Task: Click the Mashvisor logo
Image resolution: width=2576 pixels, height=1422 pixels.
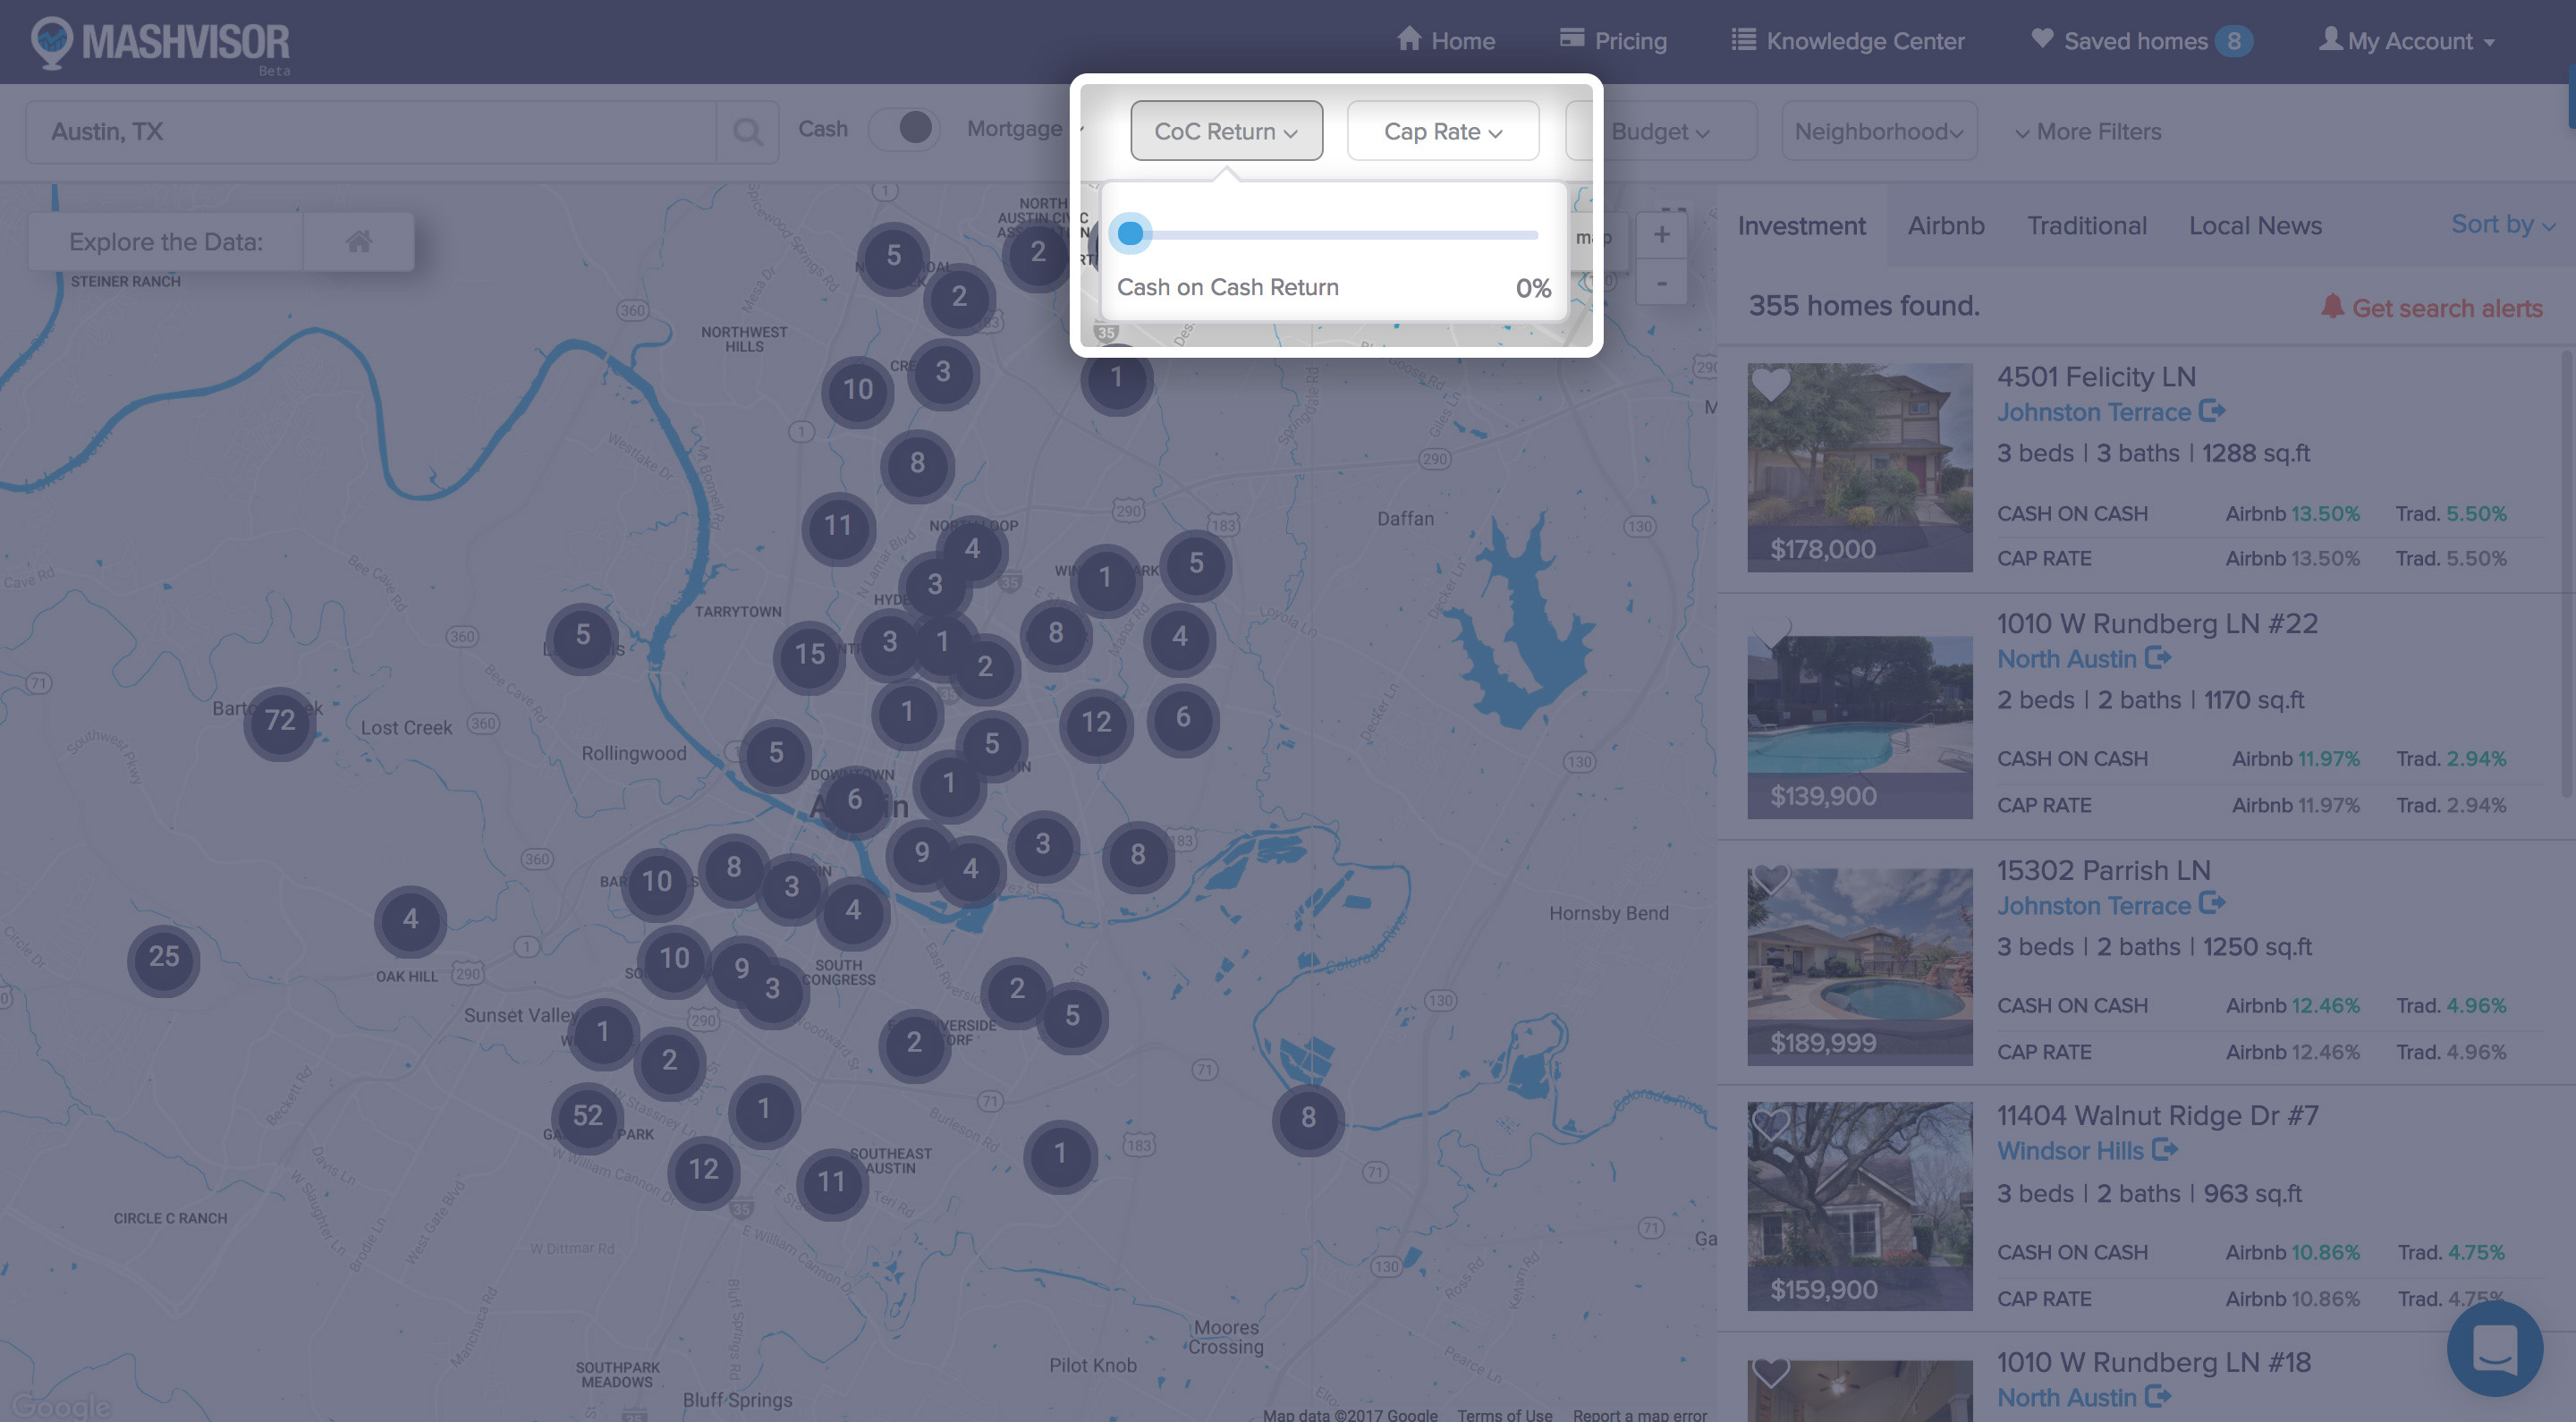Action: click(x=160, y=43)
